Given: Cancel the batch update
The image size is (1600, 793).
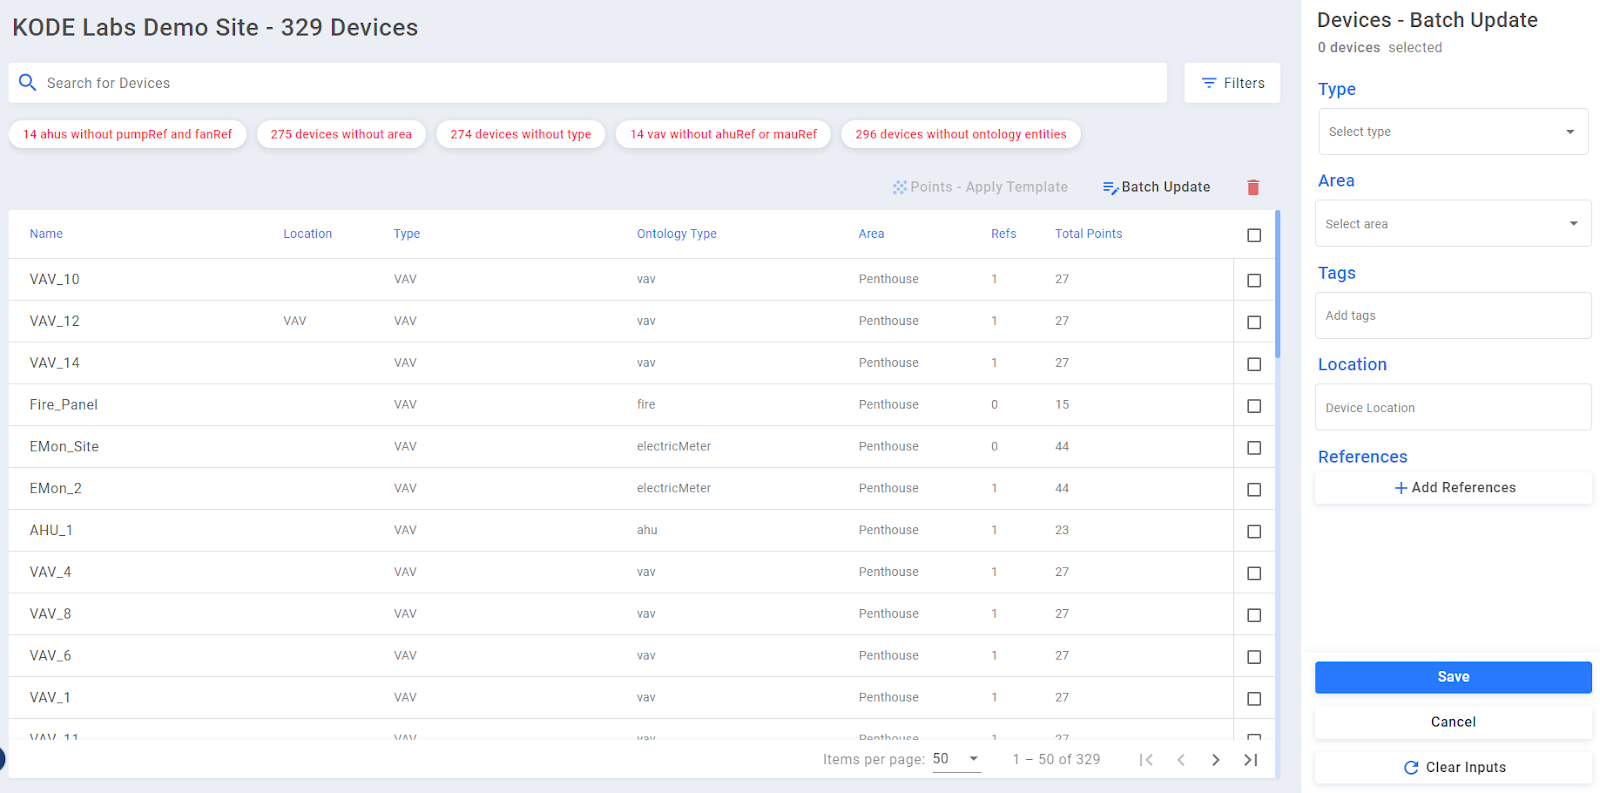Looking at the screenshot, I should coord(1453,722).
